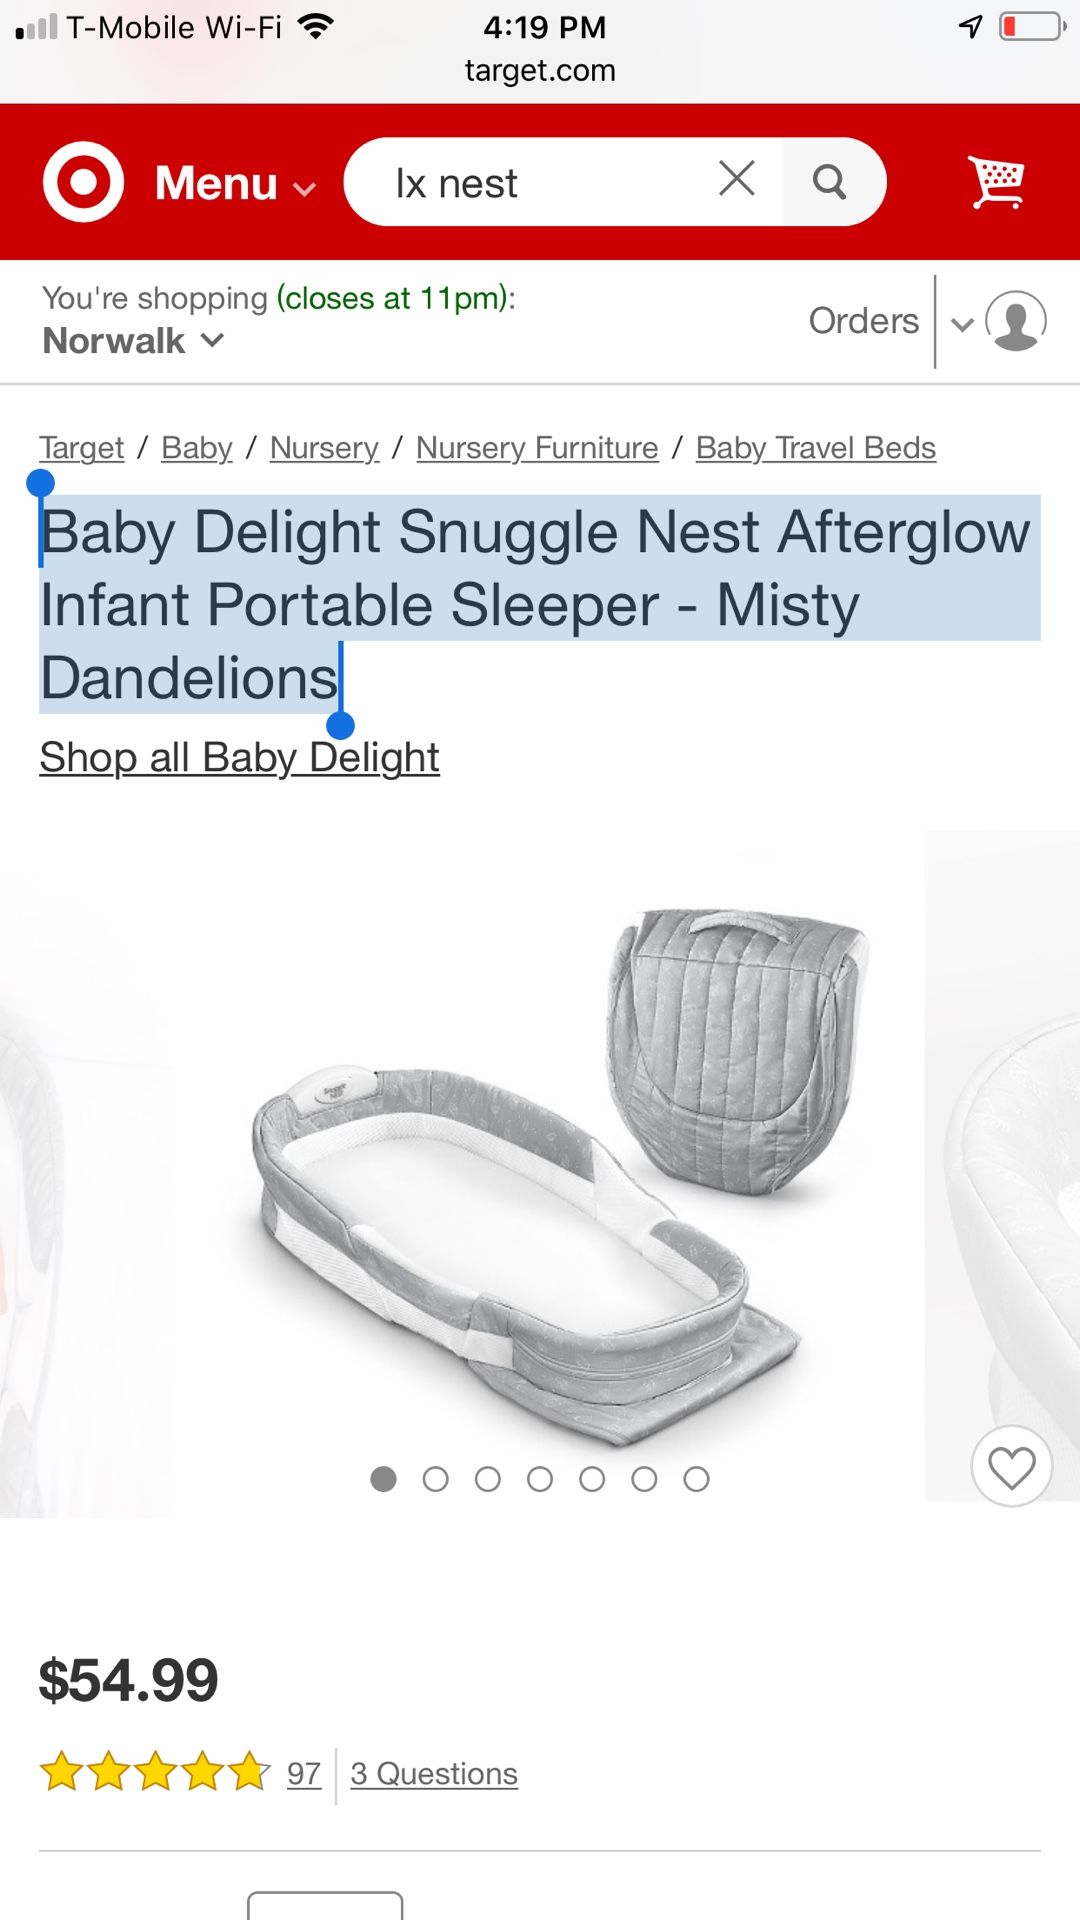1080x1920 pixels.
Task: Open the Orders page
Action: (x=863, y=321)
